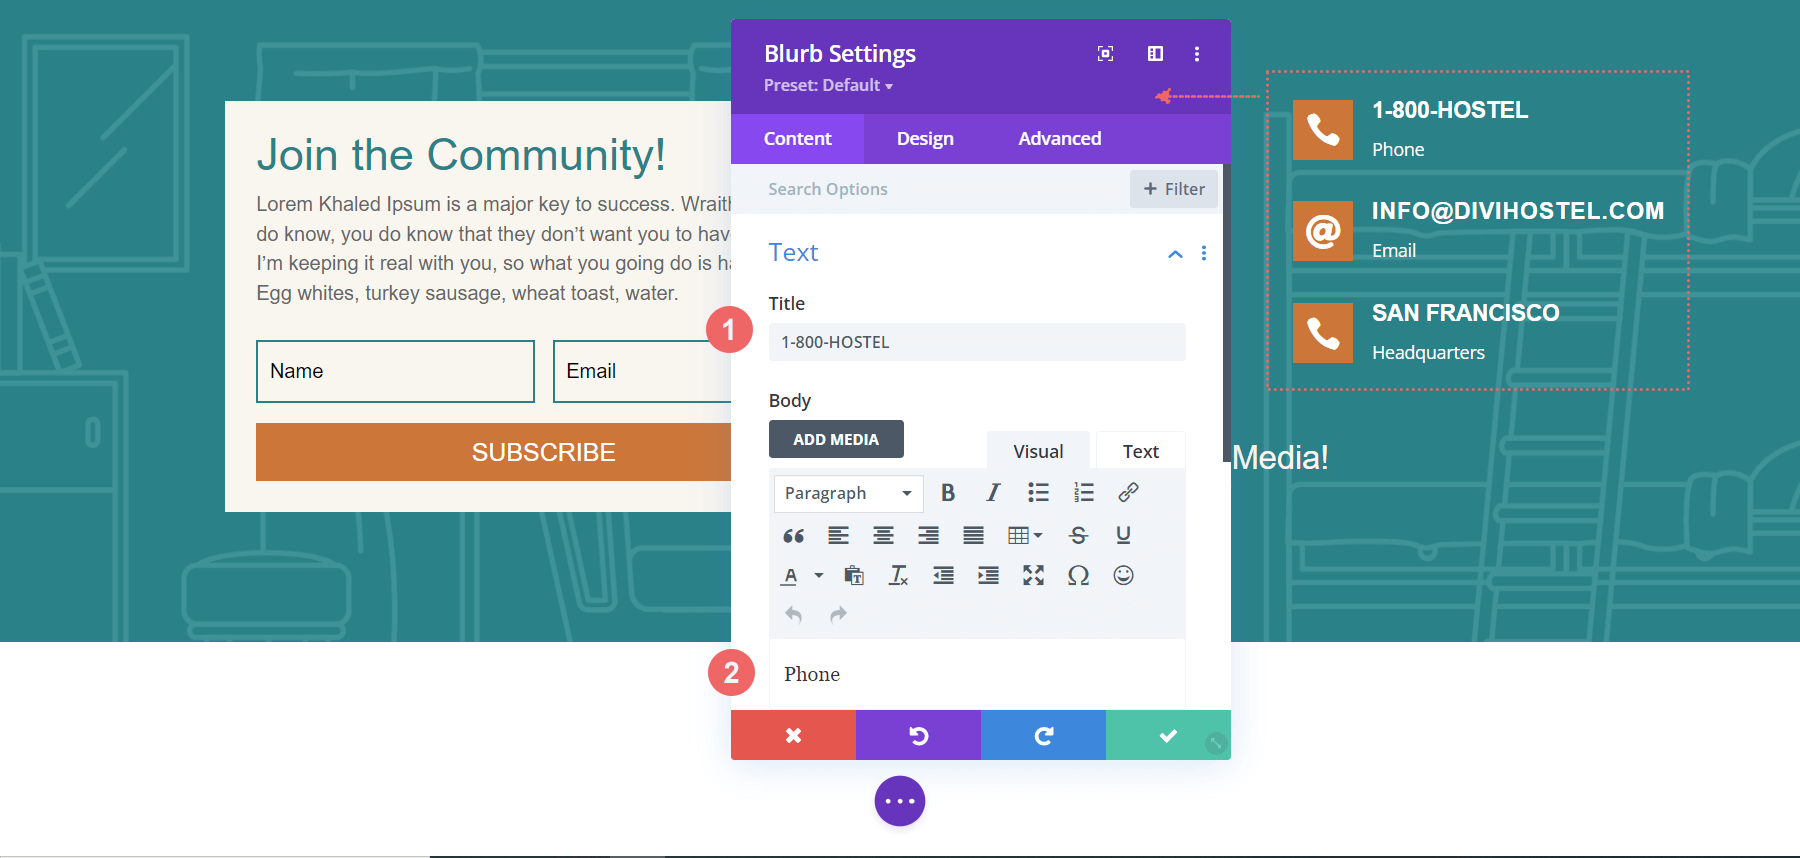
Task: Open the table insert dropdown
Action: click(1025, 536)
